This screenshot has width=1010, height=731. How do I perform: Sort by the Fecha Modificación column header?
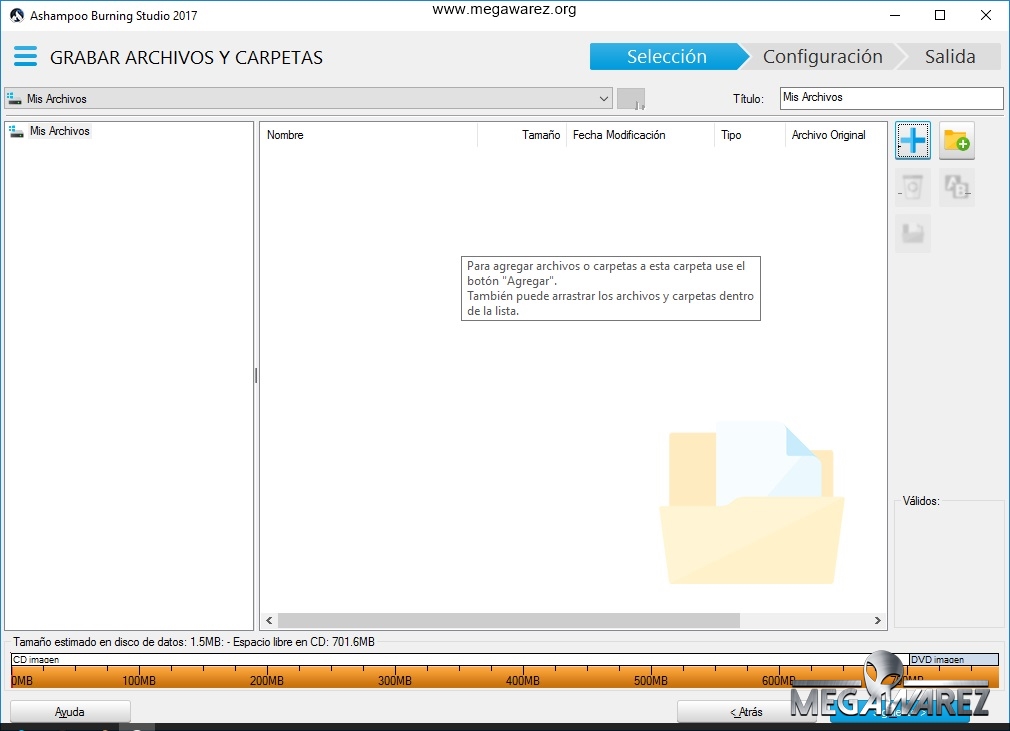pos(640,135)
